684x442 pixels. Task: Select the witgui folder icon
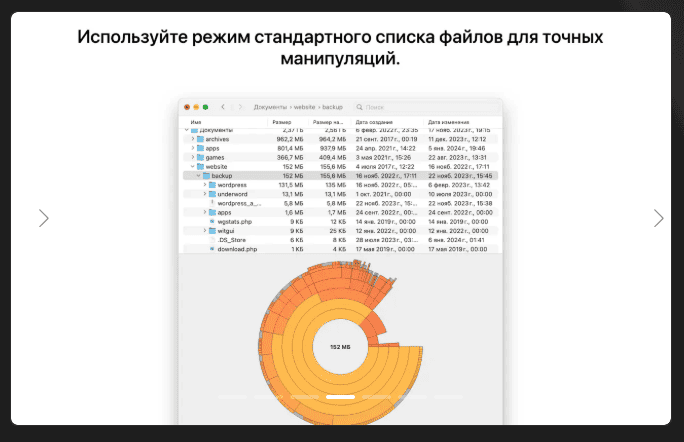click(x=212, y=231)
